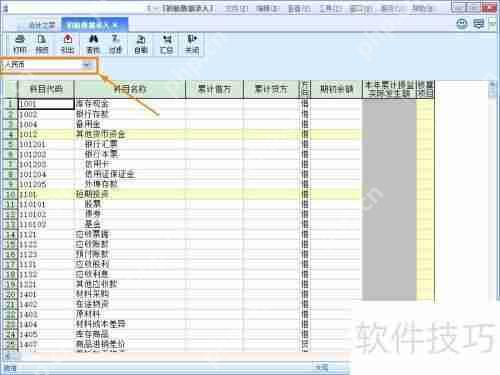This screenshot has width=500, height=375.
Task: Click the 库存商品 account name
Action: [92, 334]
